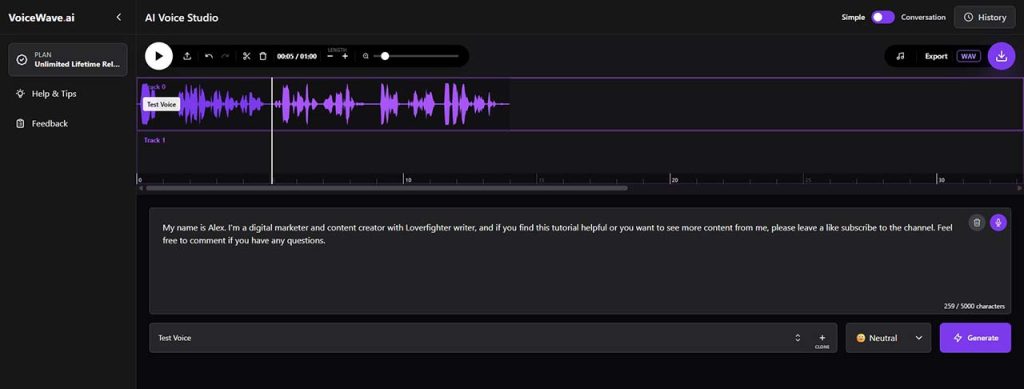Adjust the timeline zoom slider

(385, 56)
